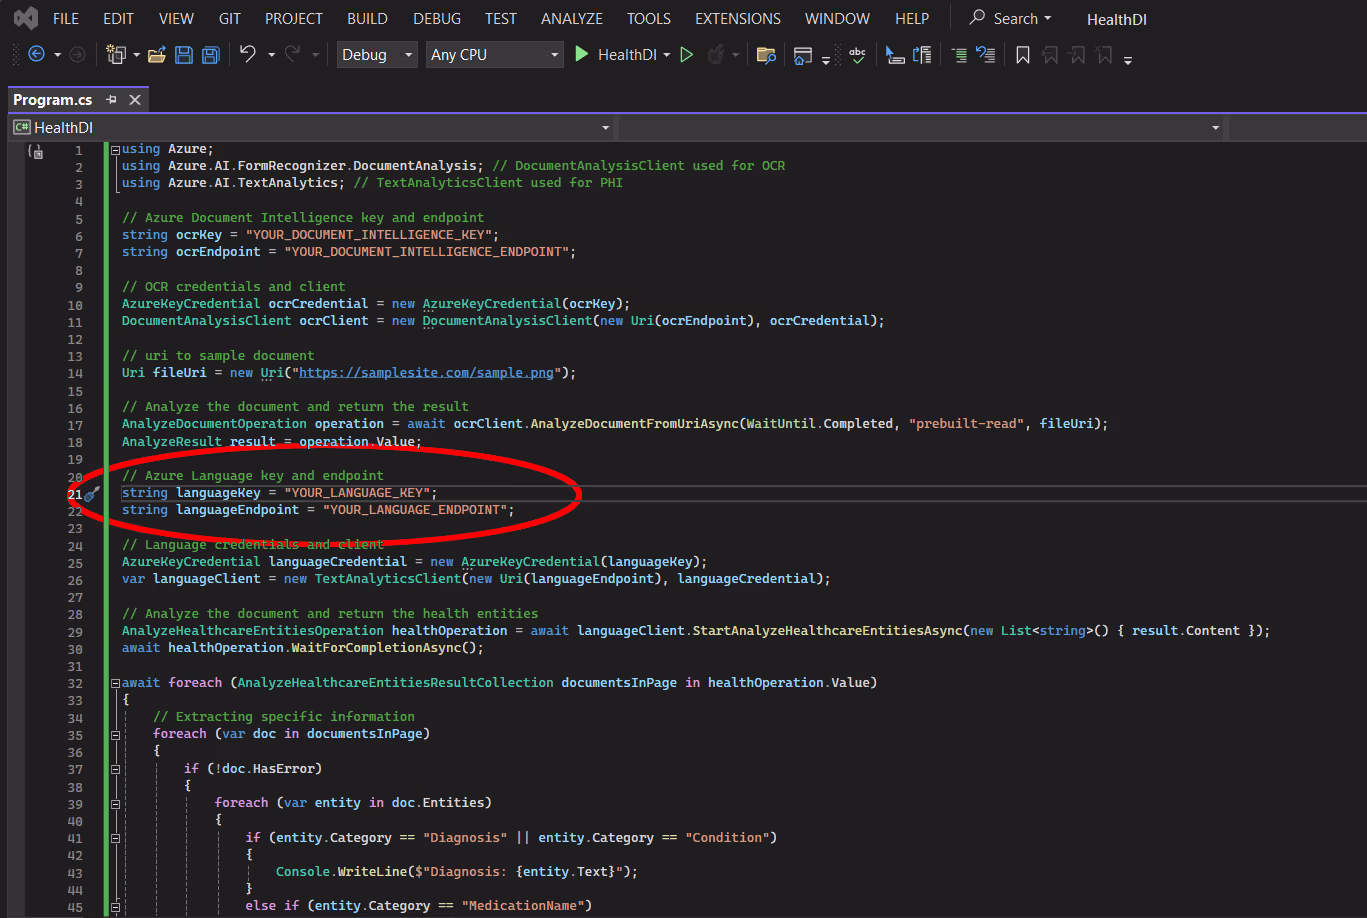The image size is (1367, 918).
Task: Click the Search box in title bar
Action: [1012, 18]
